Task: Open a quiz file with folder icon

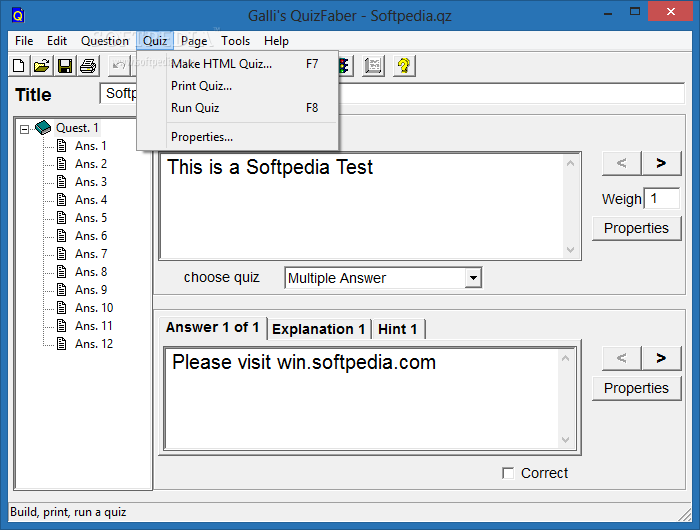Action: pos(42,66)
